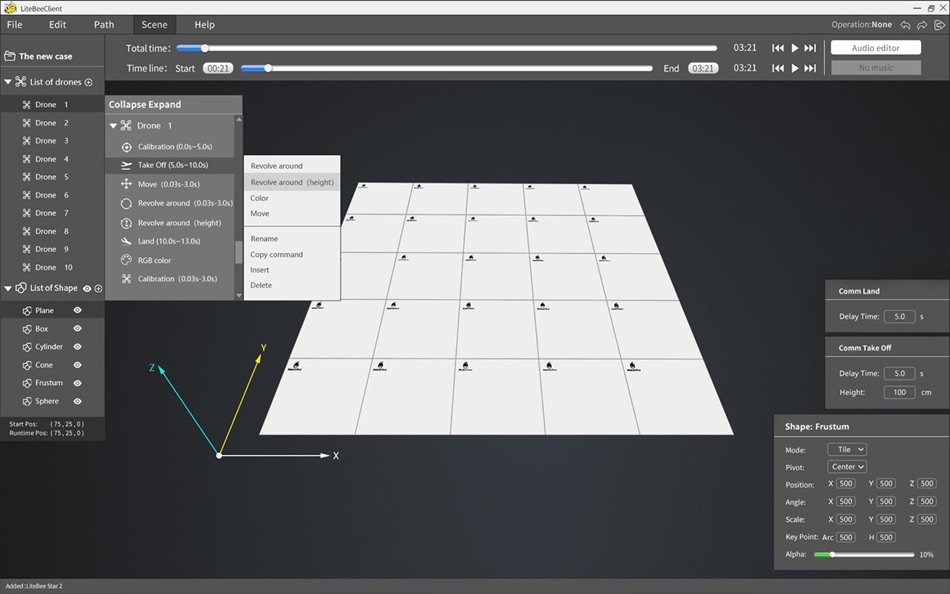Play the Time line segment
The image size is (950, 594).
coord(795,68)
